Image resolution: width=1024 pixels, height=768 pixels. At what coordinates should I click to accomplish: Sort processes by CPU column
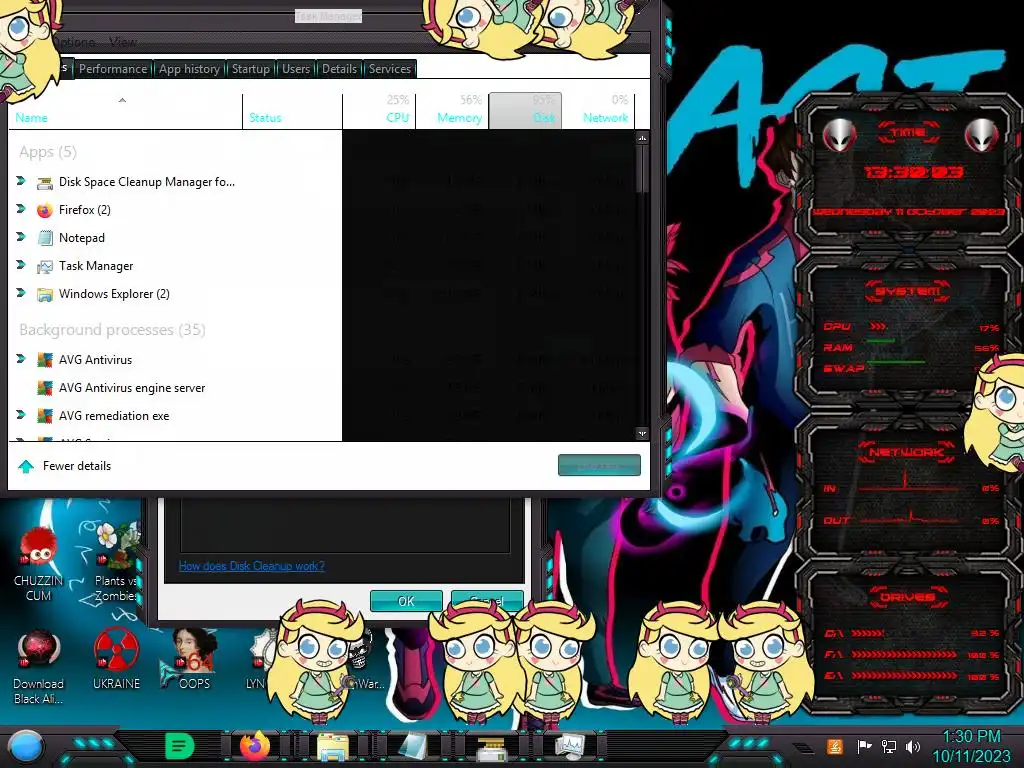click(x=379, y=110)
